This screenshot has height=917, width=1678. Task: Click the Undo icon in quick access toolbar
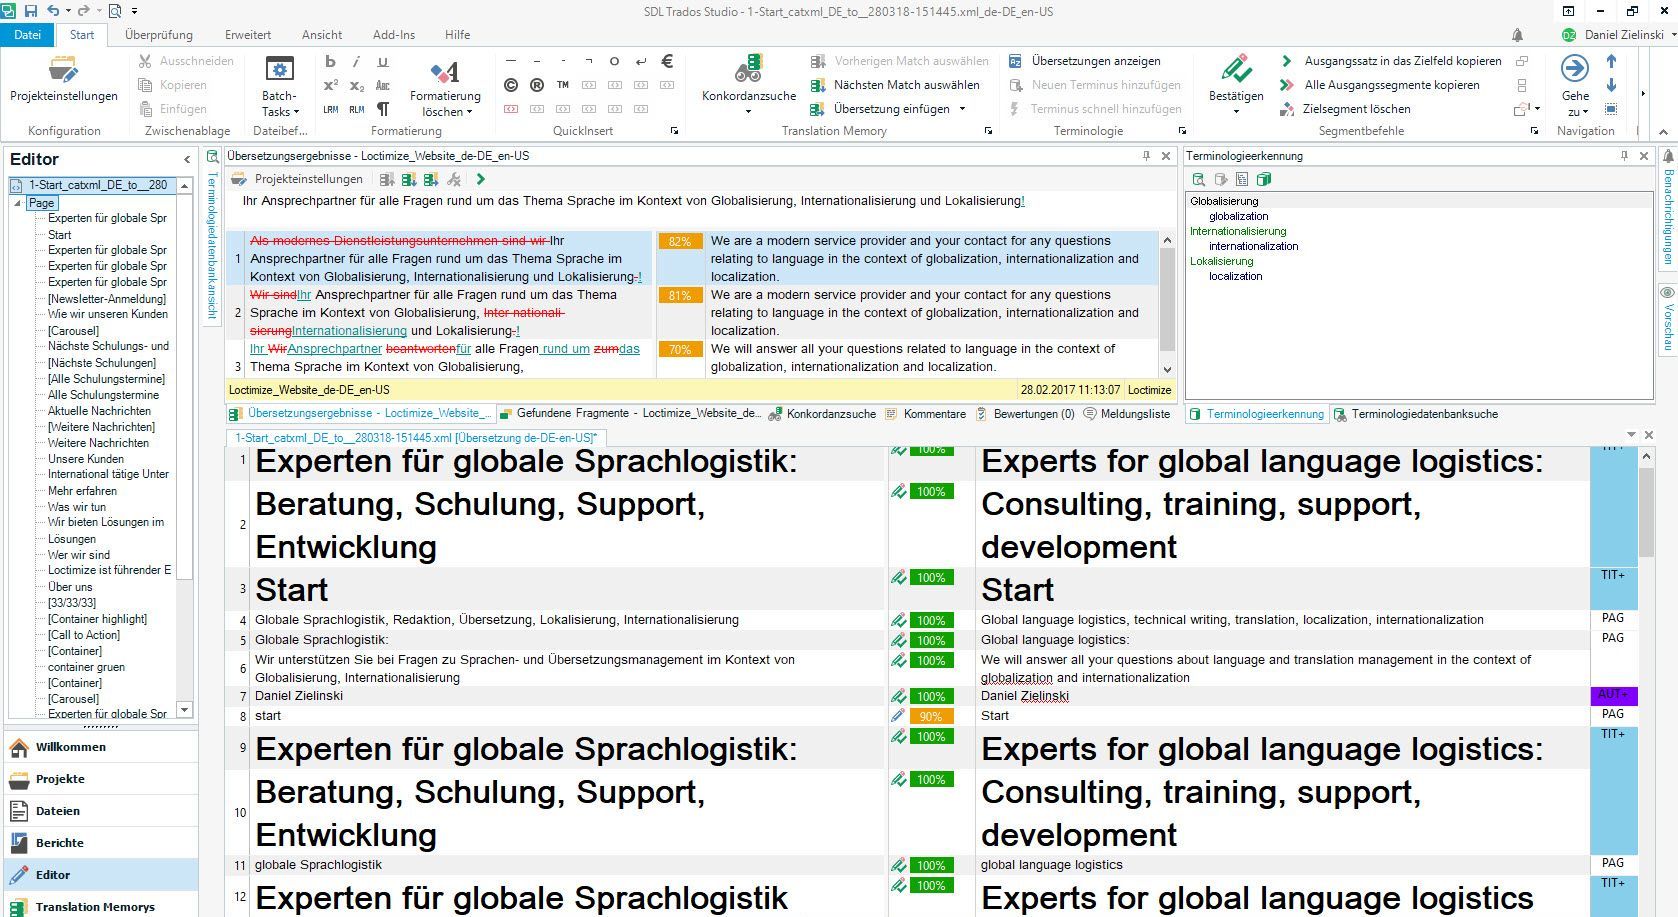(54, 11)
